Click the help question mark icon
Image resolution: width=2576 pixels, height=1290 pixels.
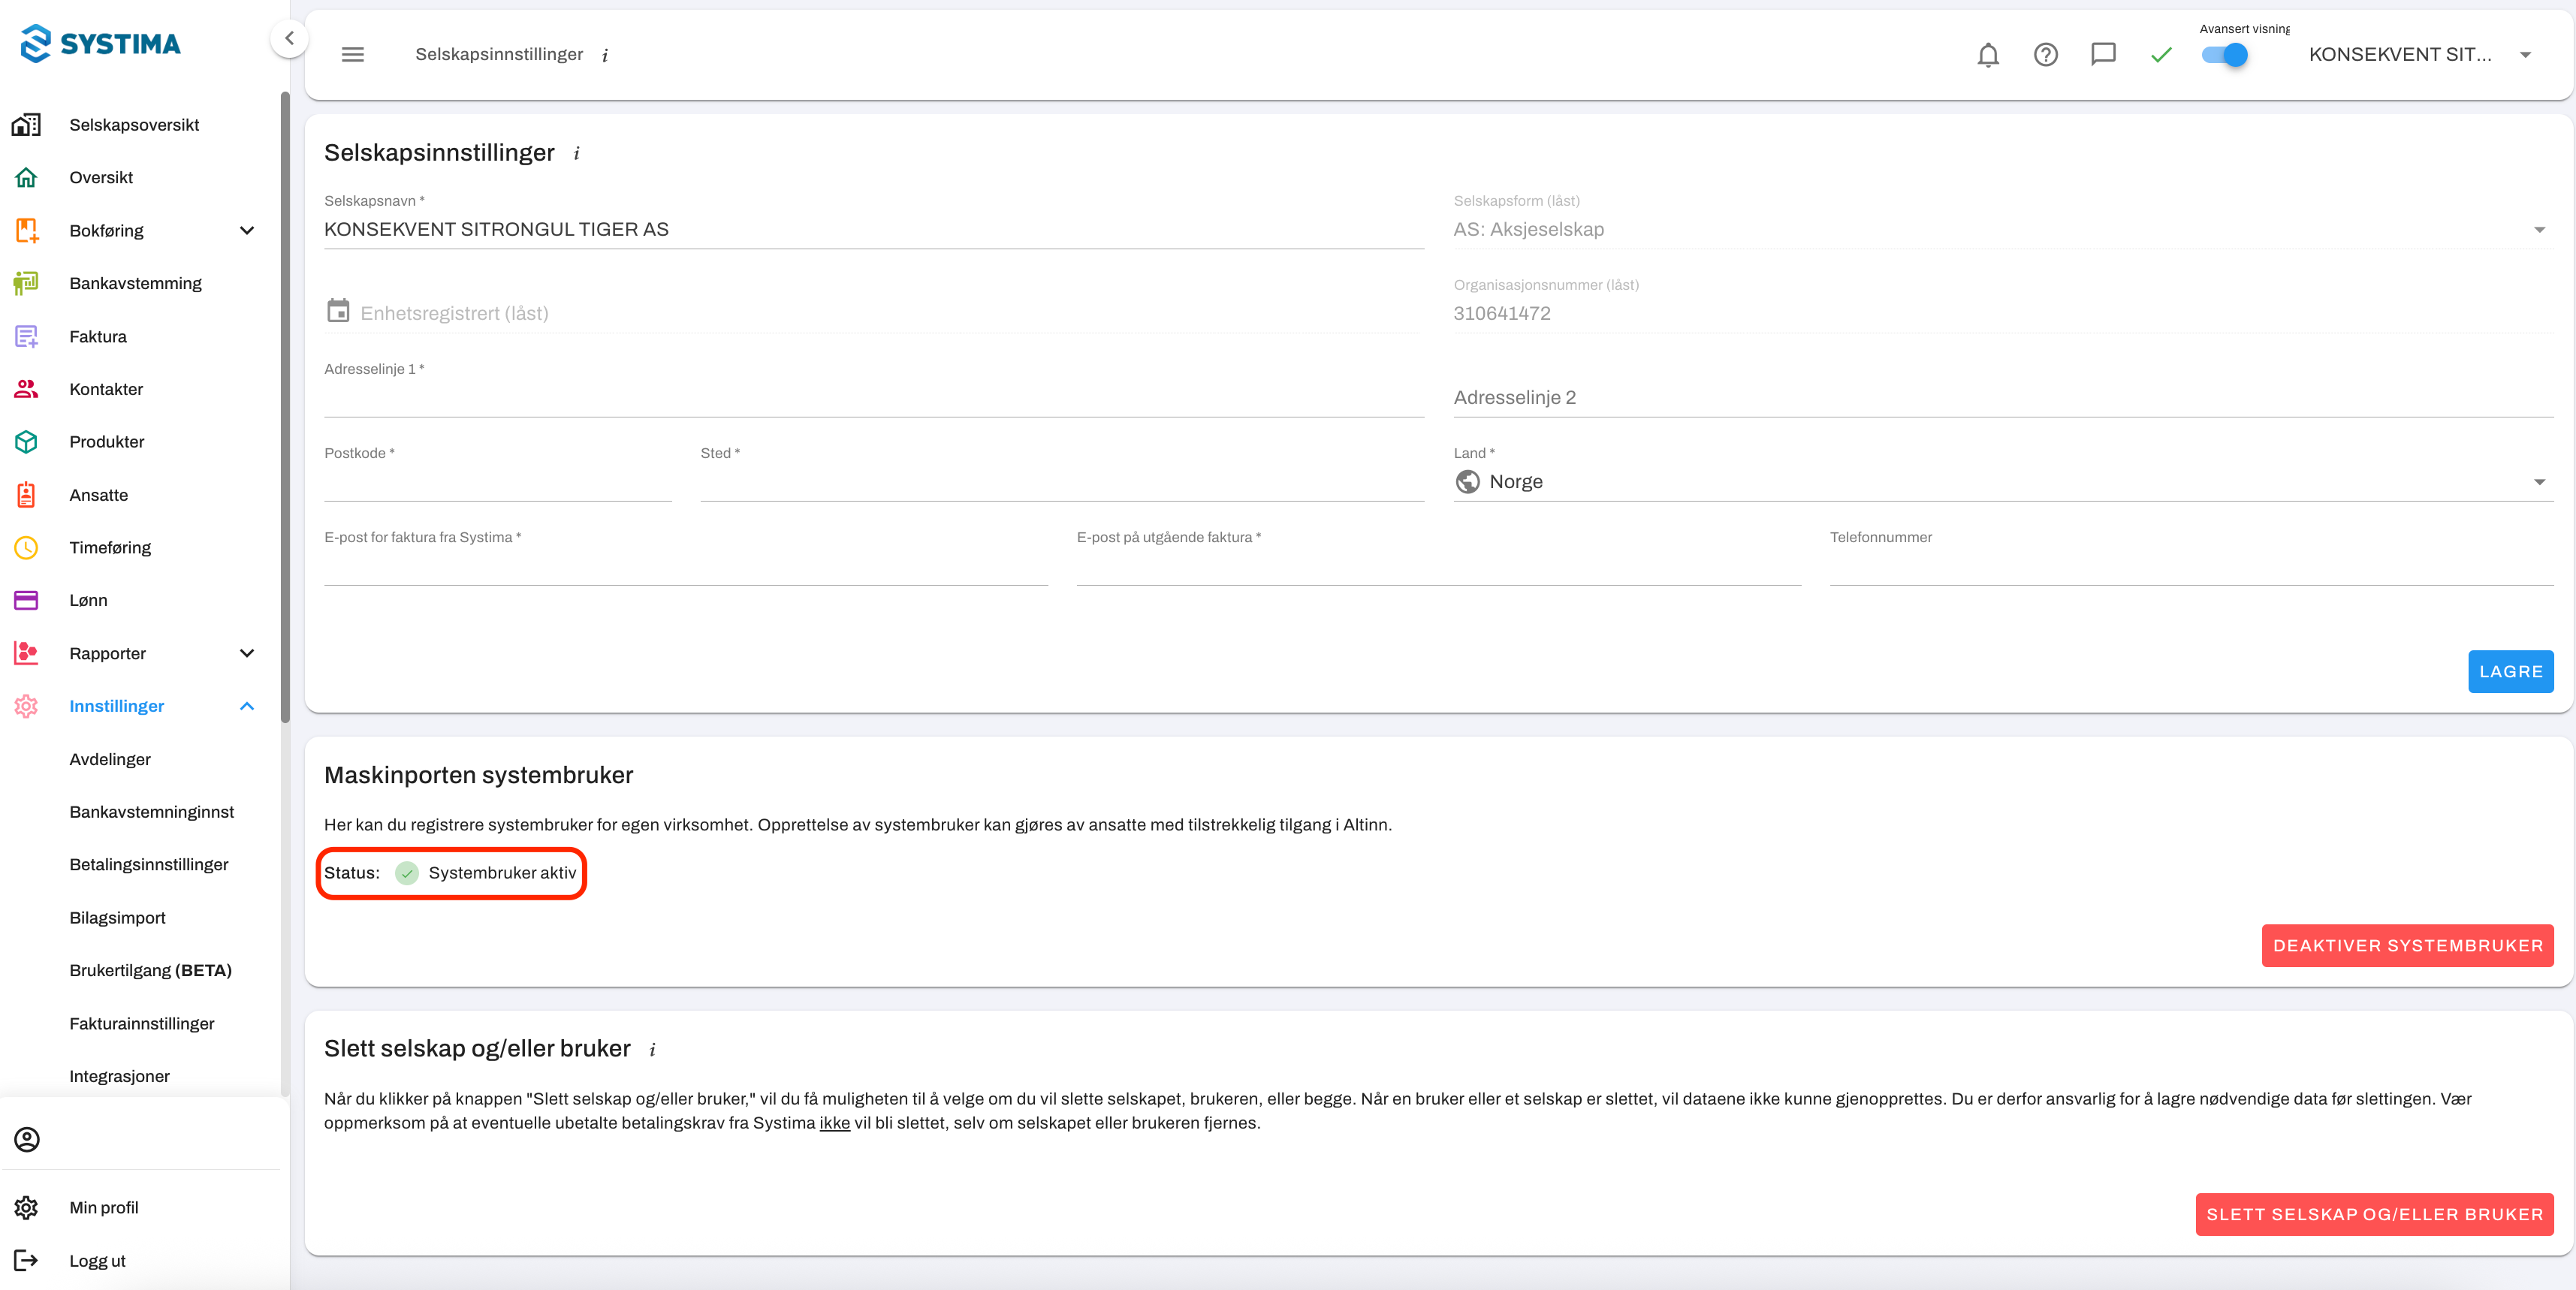[2045, 55]
